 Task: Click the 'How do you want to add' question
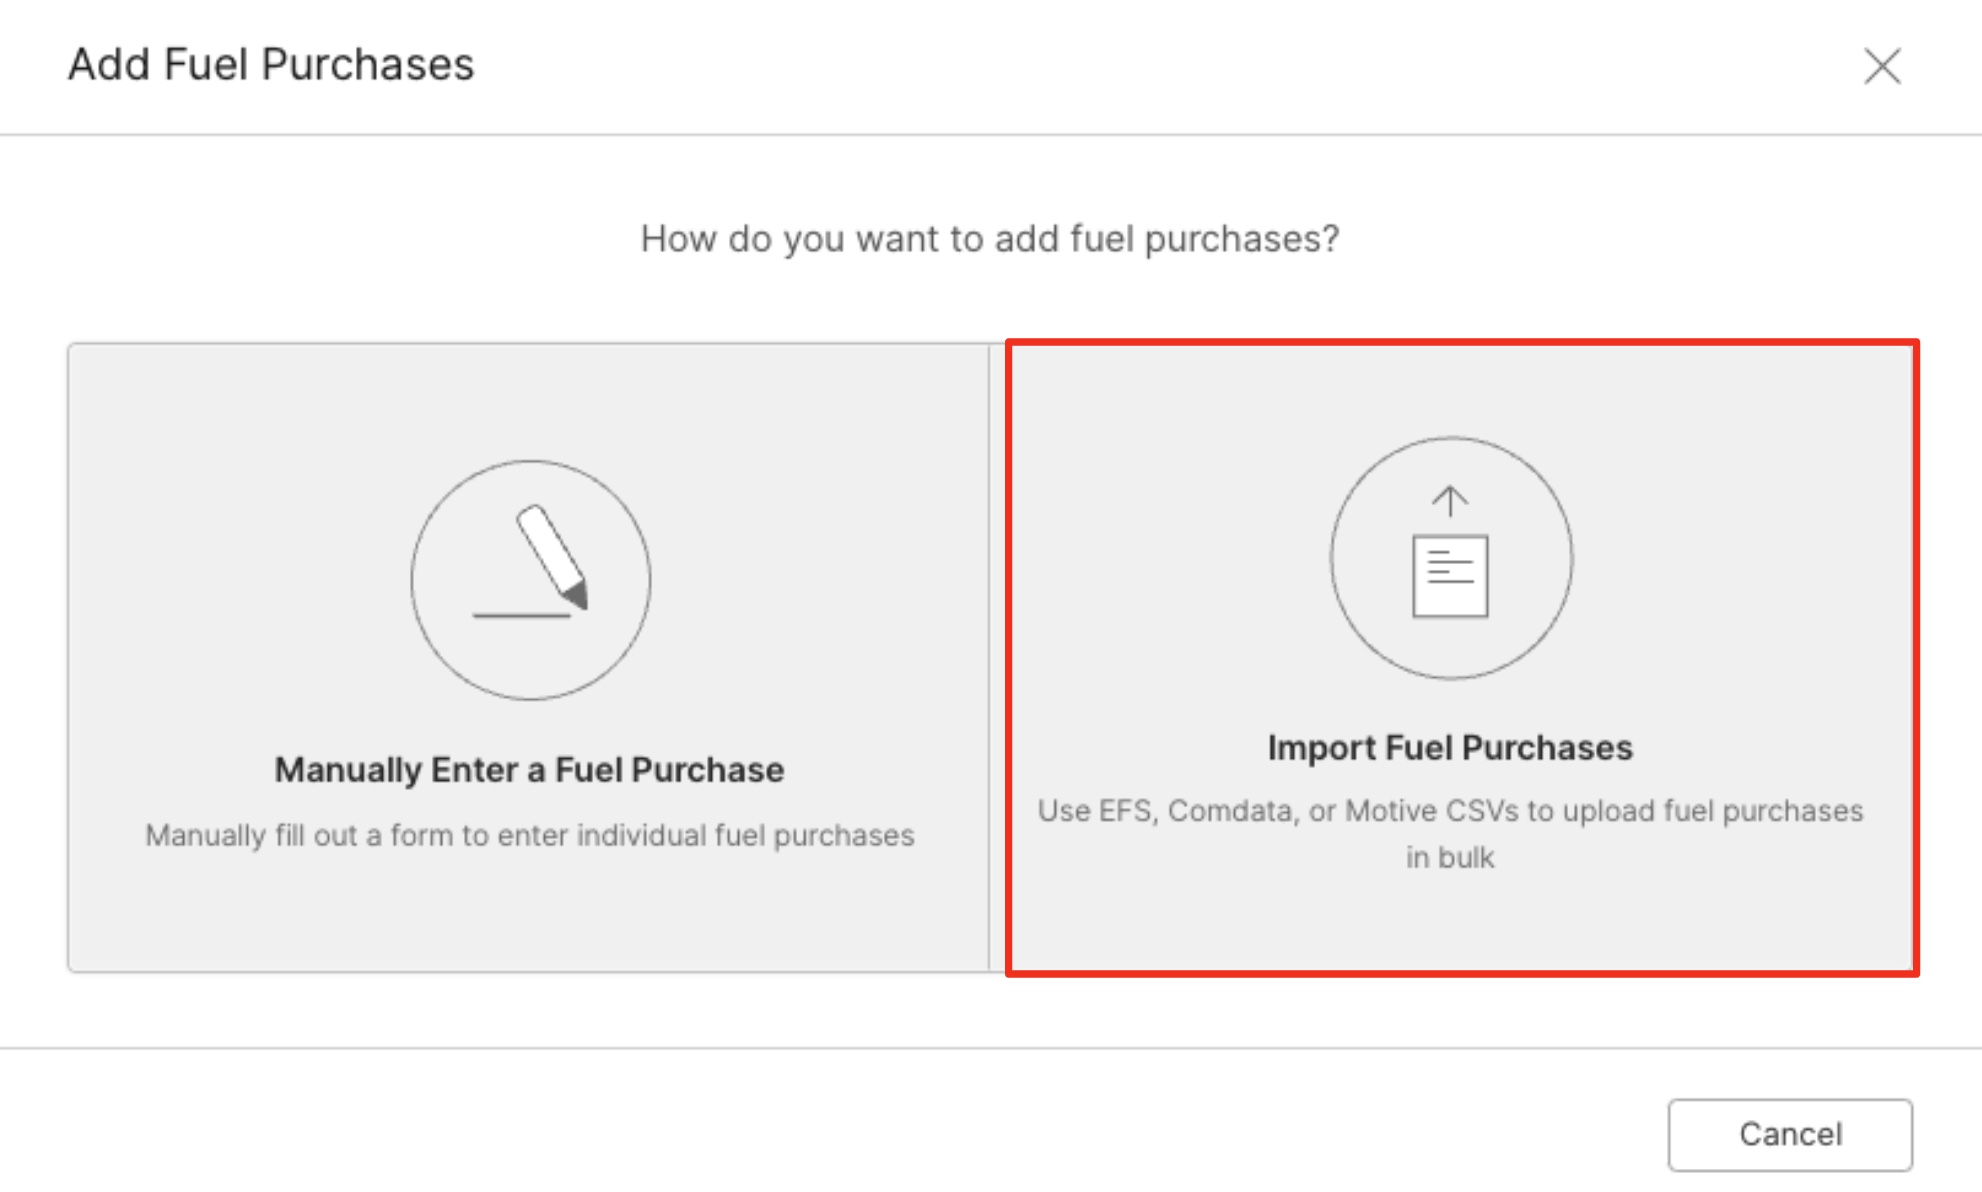(x=990, y=239)
